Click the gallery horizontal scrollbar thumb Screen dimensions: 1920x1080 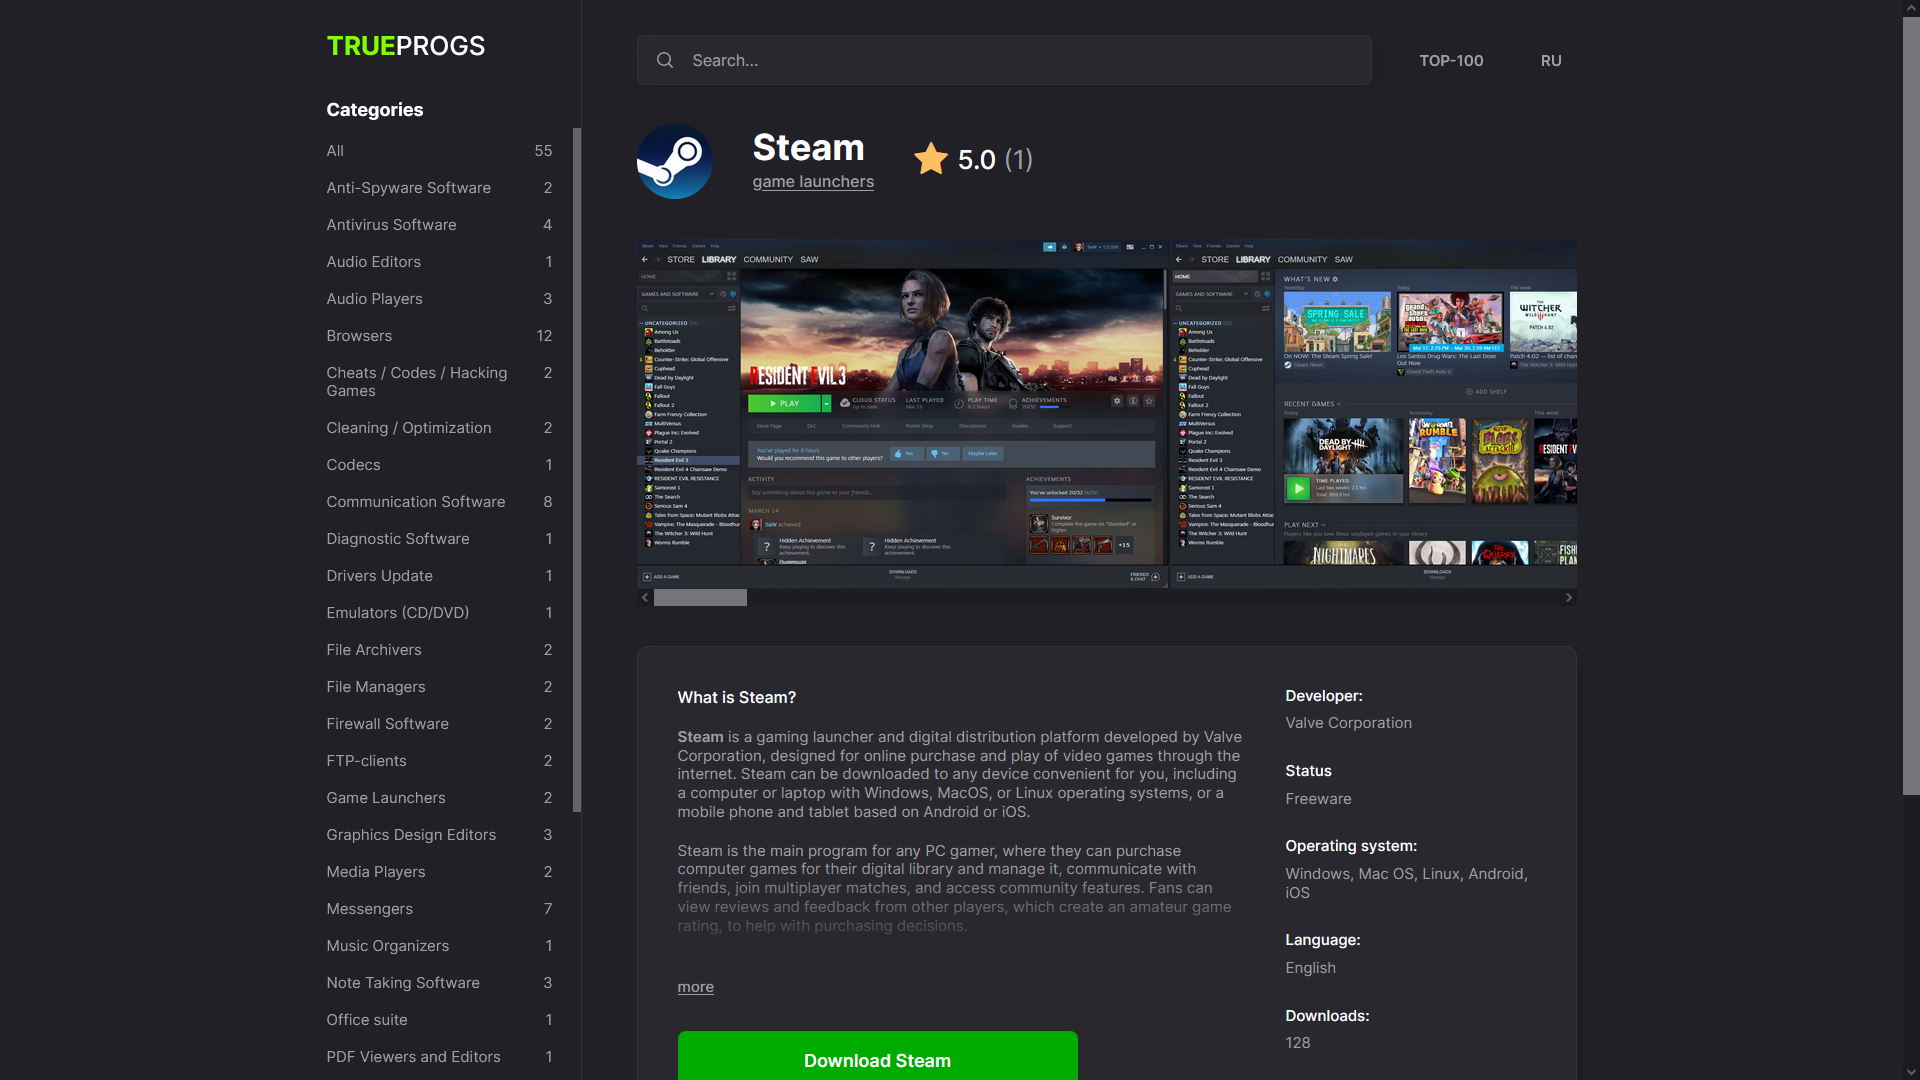pos(700,597)
